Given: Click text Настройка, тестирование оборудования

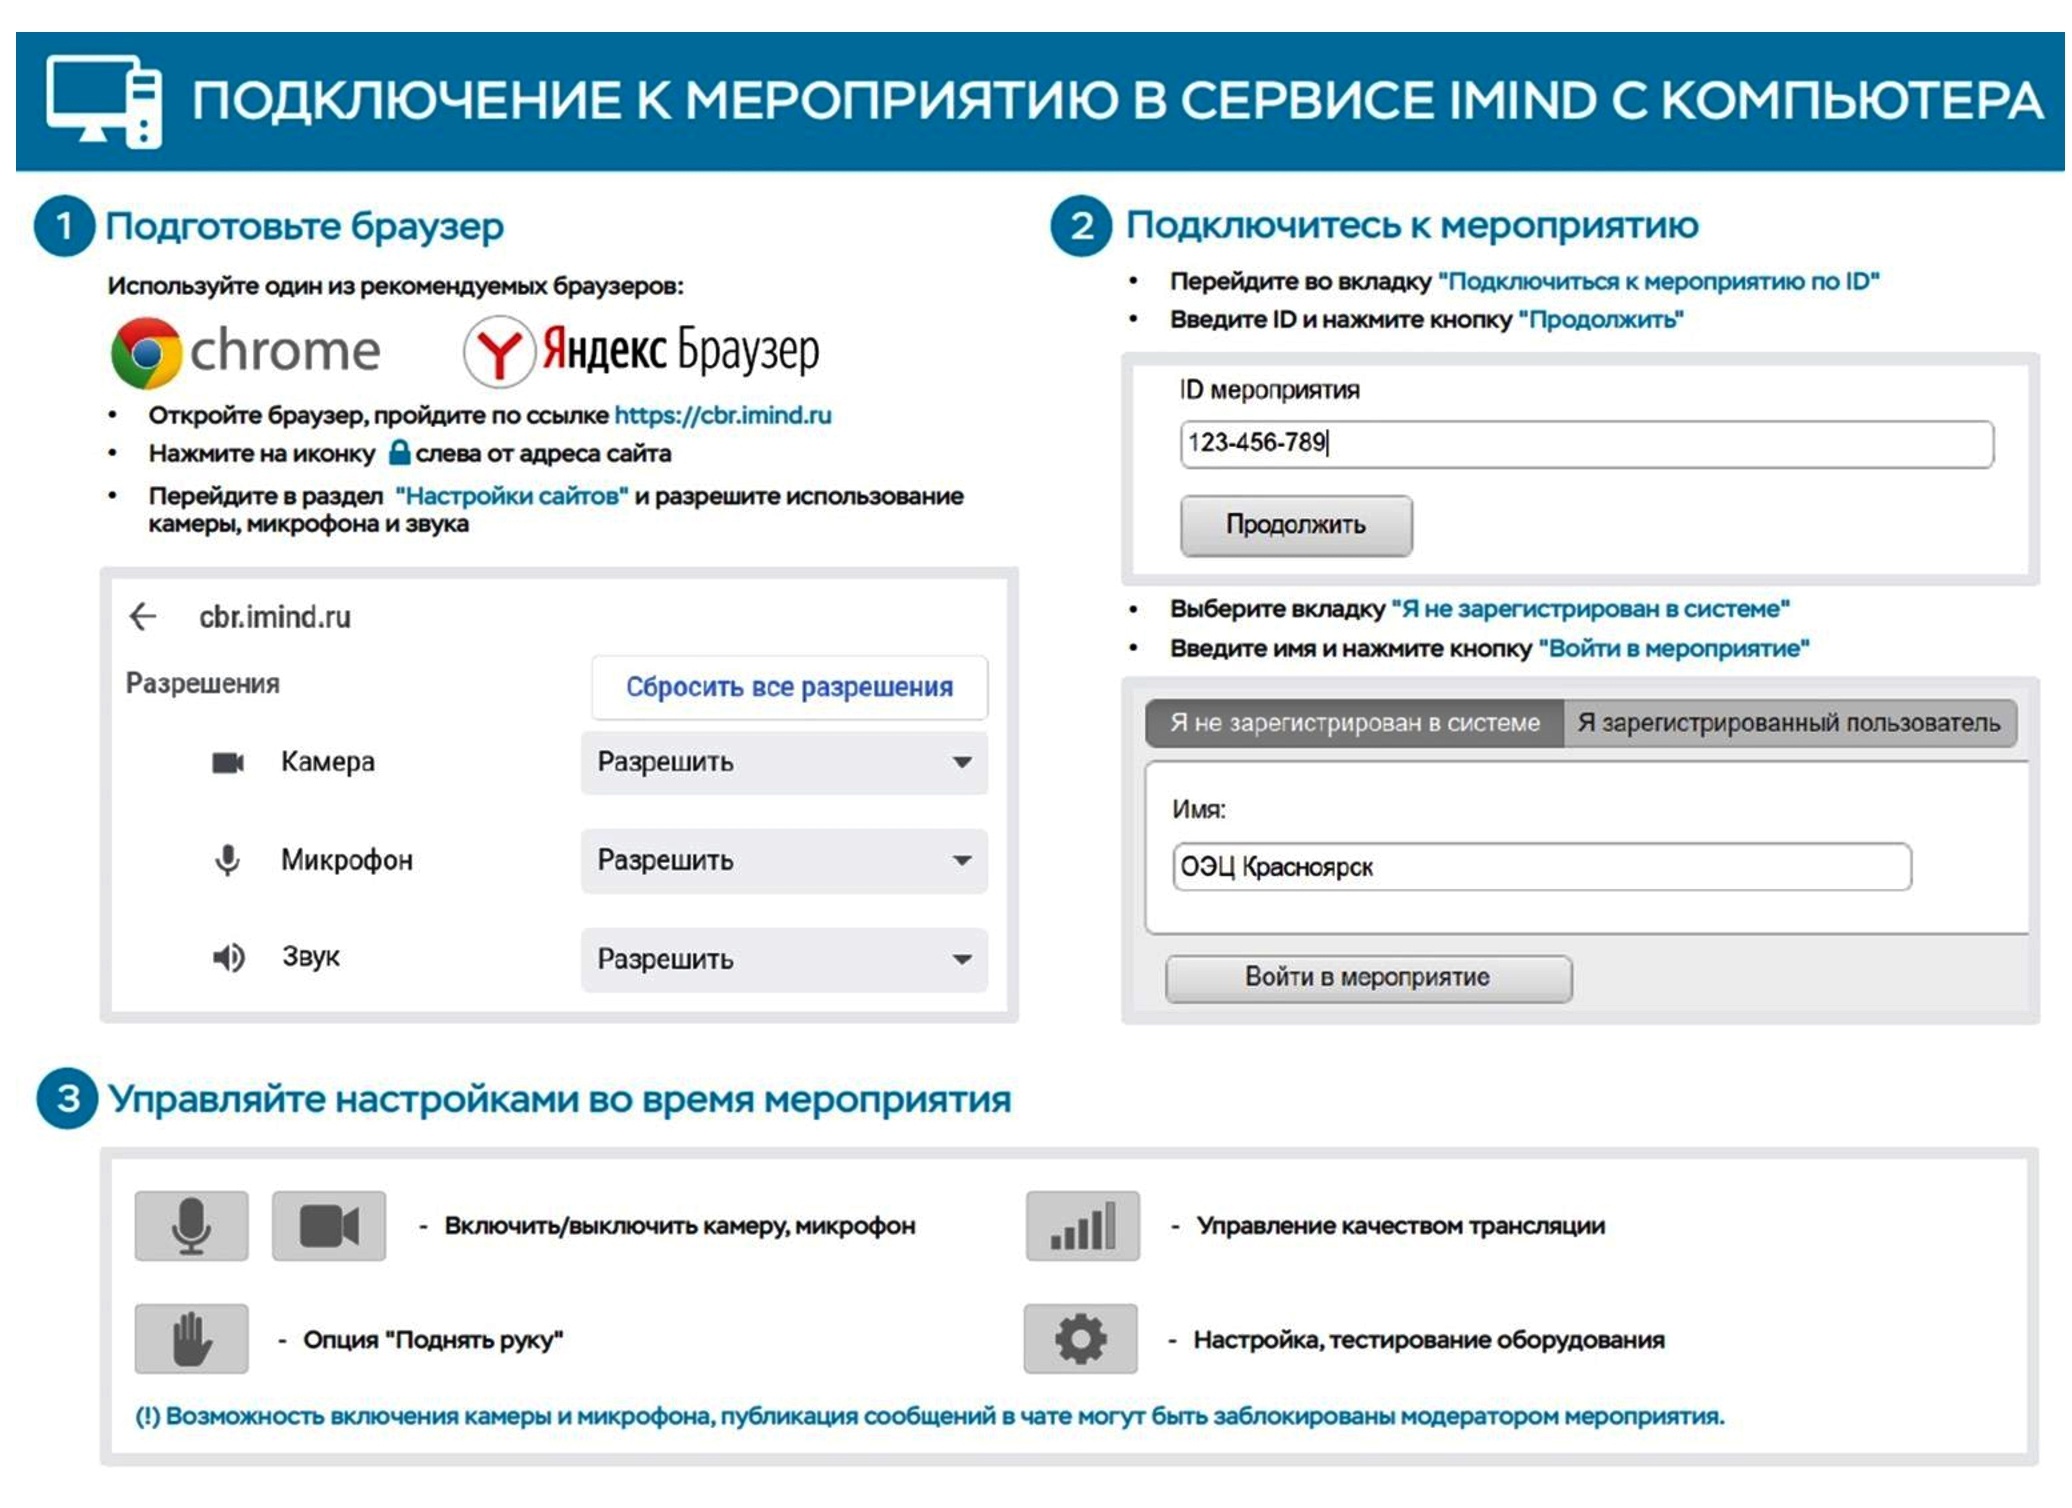Looking at the screenshot, I should pyautogui.click(x=1429, y=1339).
